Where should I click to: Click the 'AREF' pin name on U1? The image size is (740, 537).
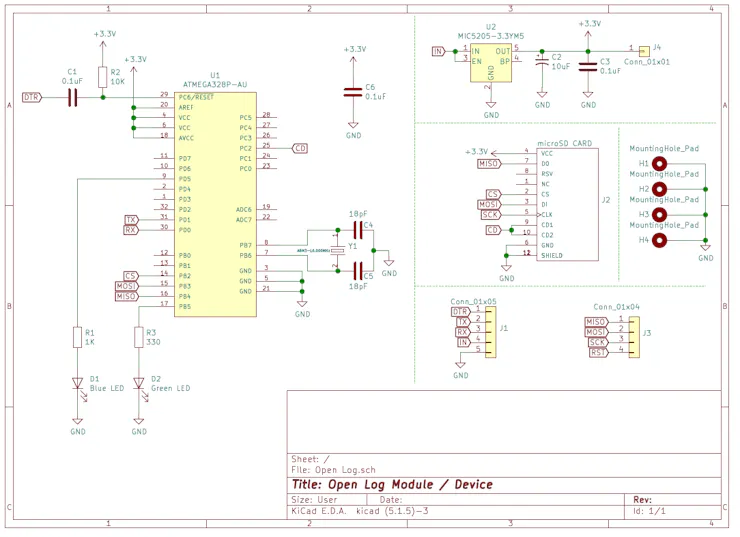(186, 108)
